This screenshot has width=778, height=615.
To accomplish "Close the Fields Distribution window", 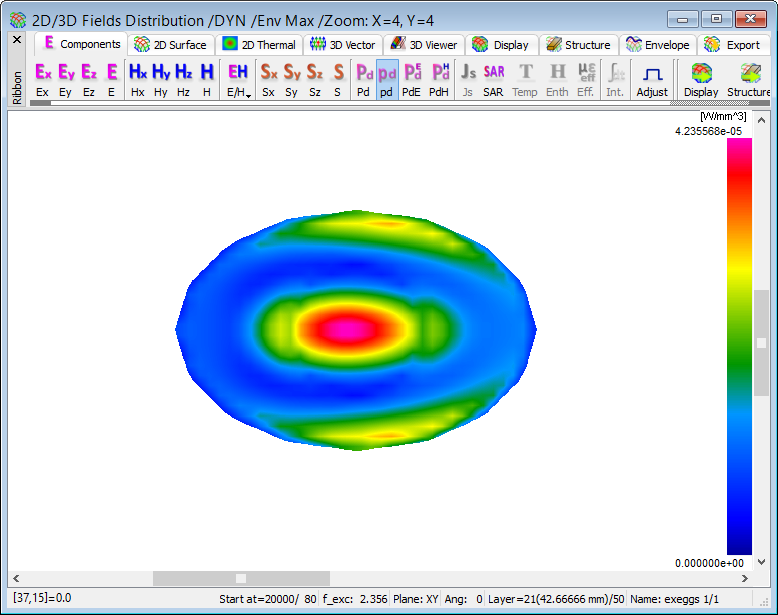I will pyautogui.click(x=751, y=19).
